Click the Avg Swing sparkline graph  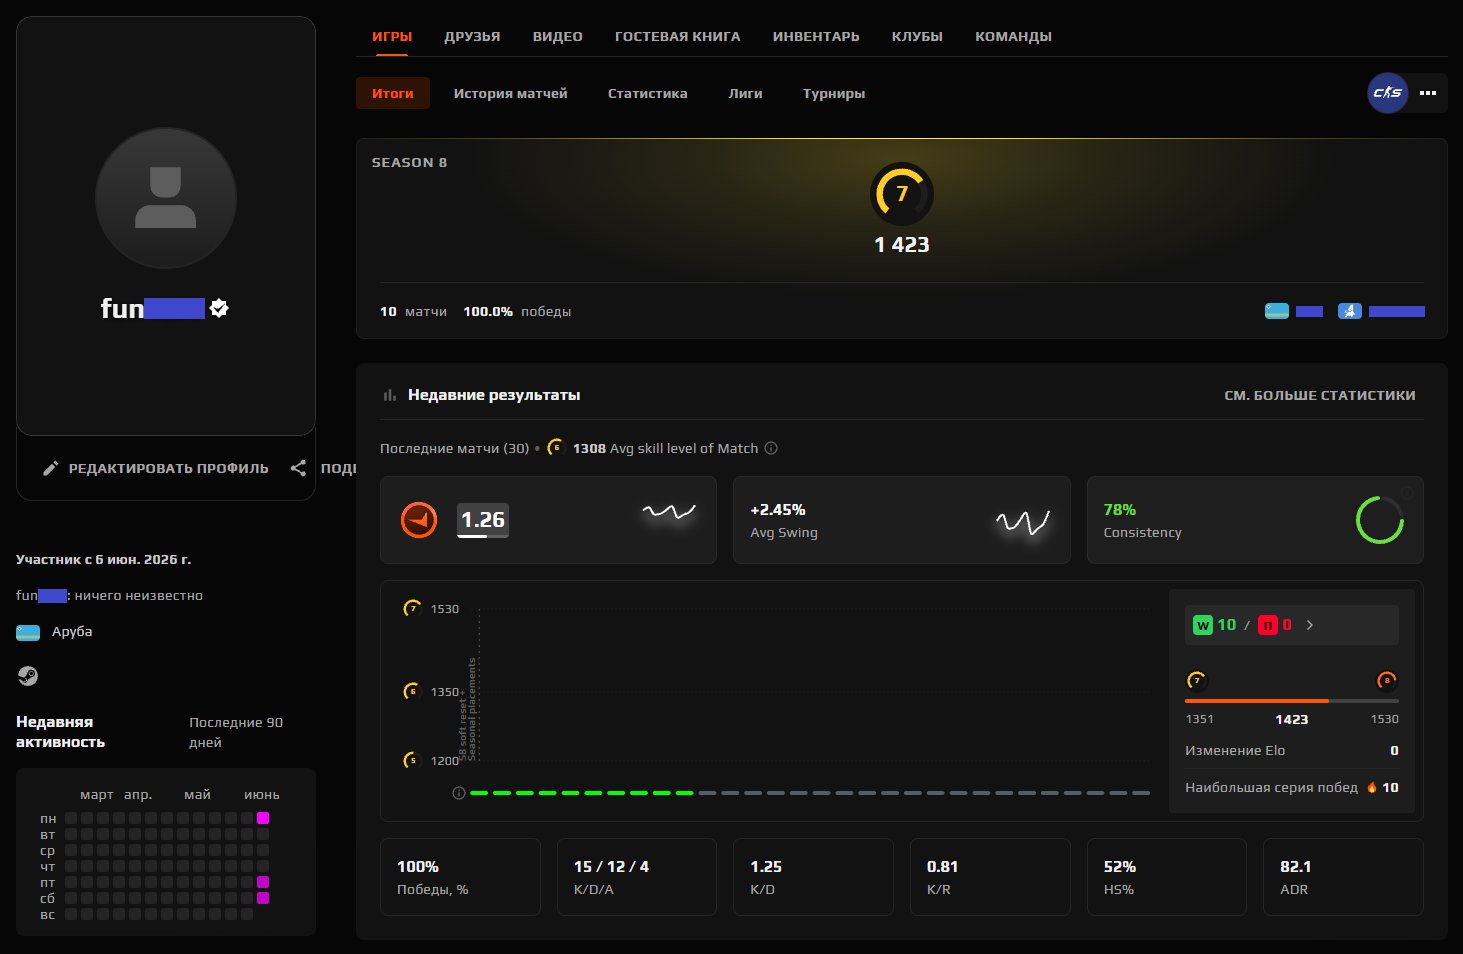coord(1022,521)
